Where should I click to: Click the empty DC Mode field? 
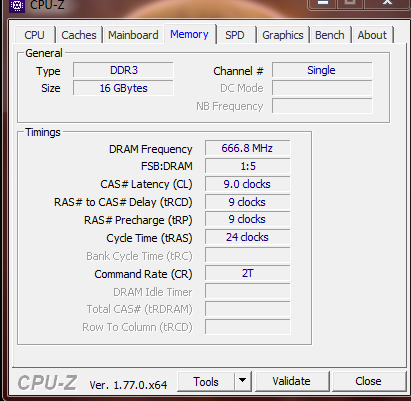pyautogui.click(x=322, y=88)
